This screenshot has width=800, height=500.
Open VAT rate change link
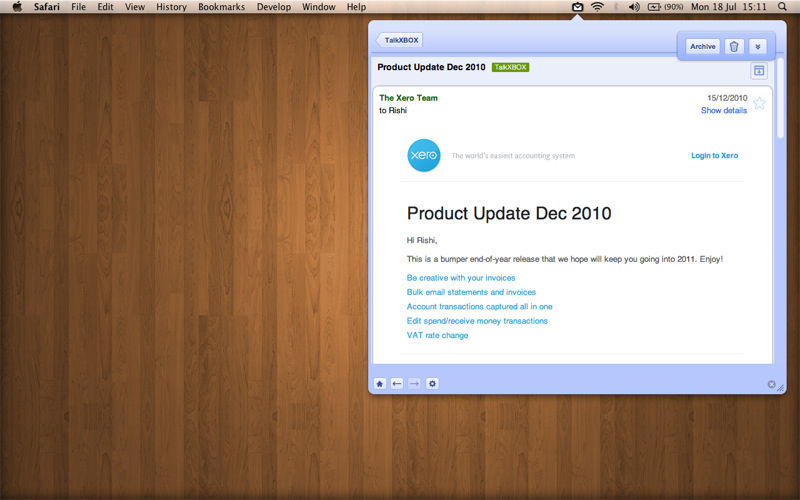click(437, 335)
